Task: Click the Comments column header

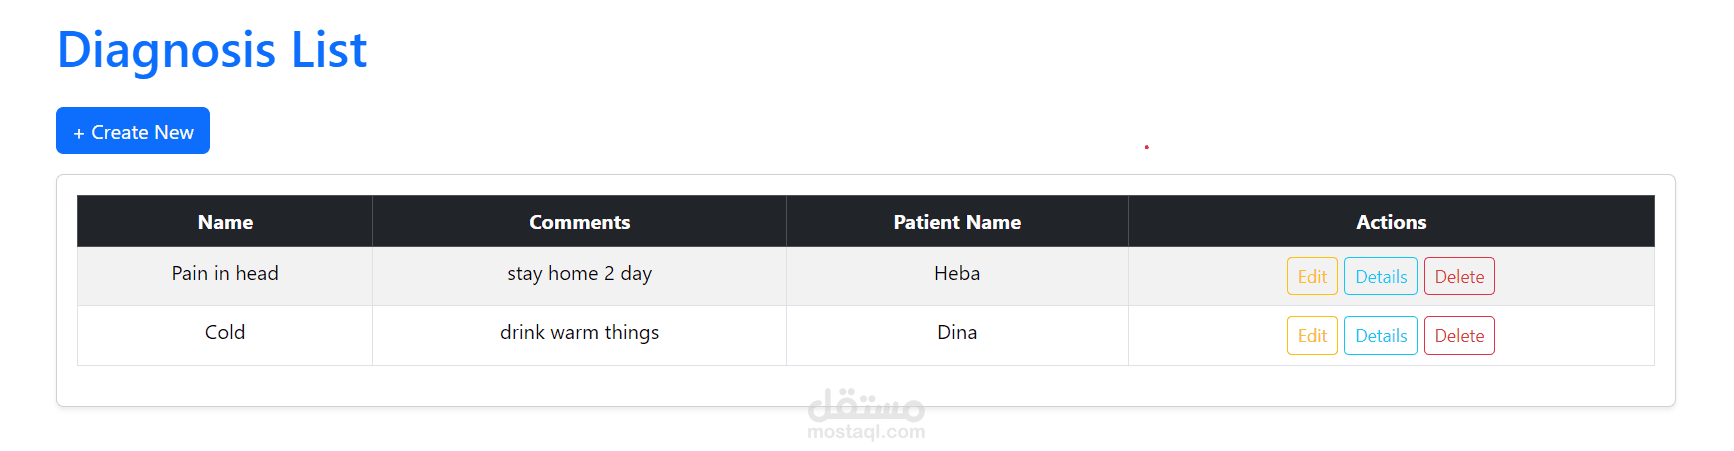Action: [x=579, y=222]
